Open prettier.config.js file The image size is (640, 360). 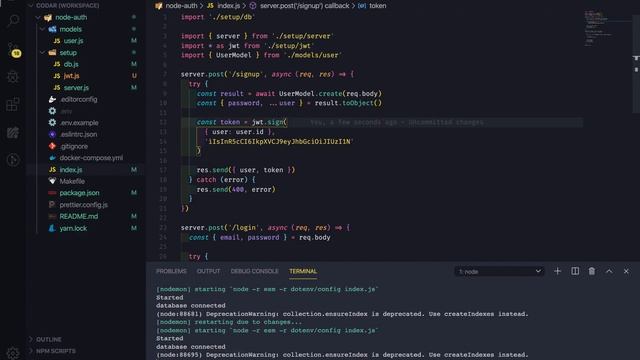pyautogui.click(x=84, y=205)
